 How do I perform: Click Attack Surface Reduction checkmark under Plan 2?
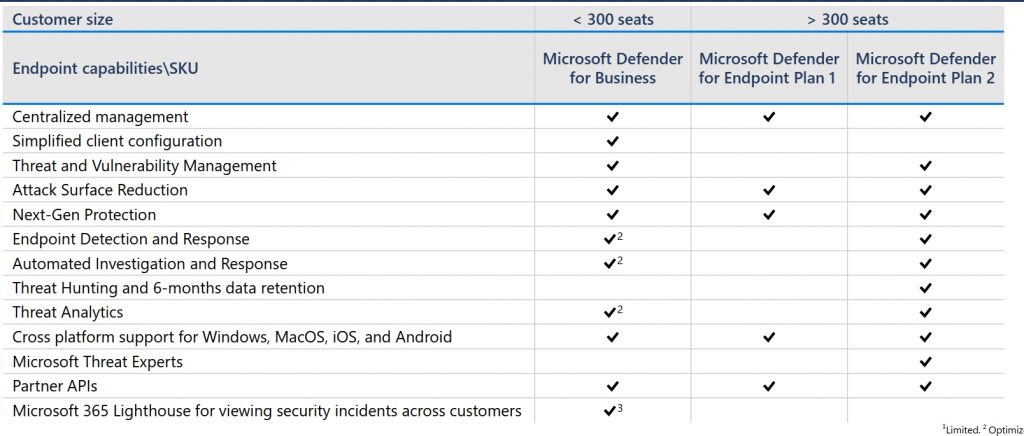[926, 191]
